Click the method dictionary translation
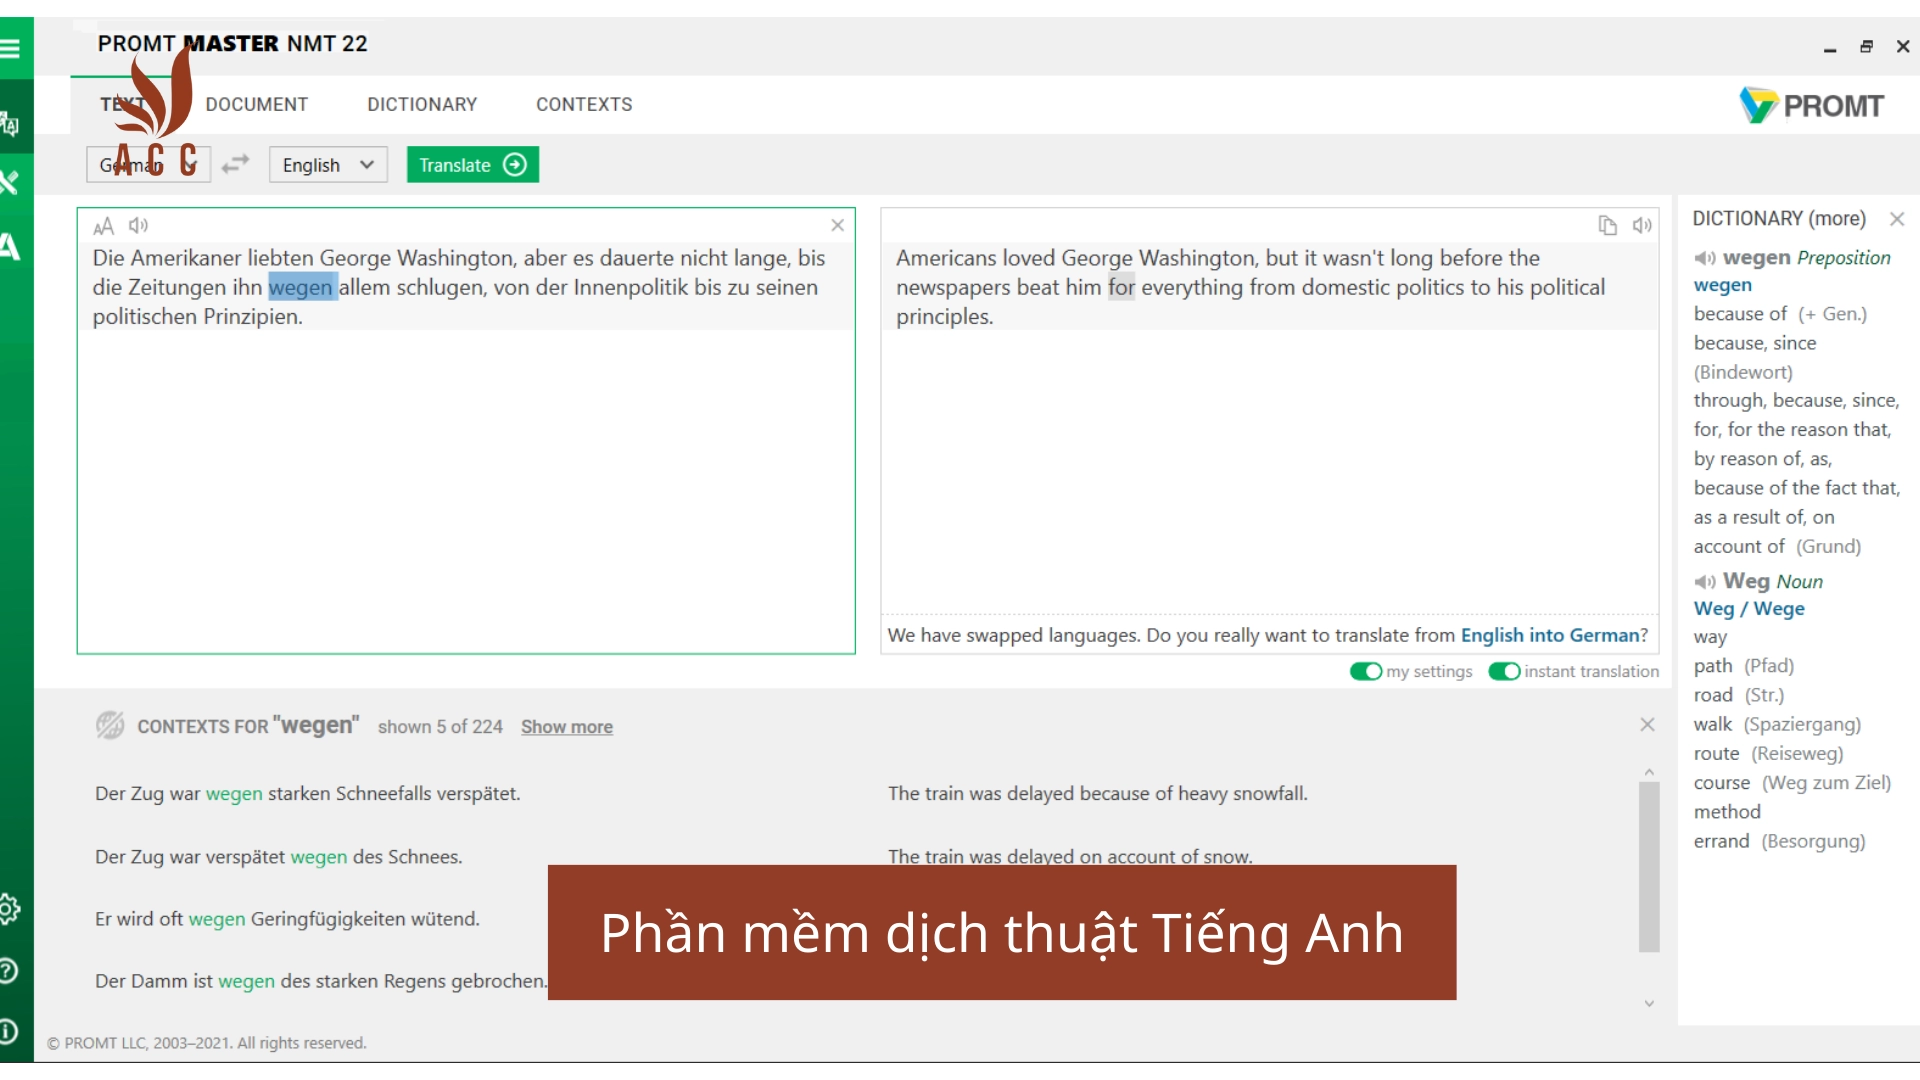Screen dimensions: 1920x1080 tap(1727, 811)
